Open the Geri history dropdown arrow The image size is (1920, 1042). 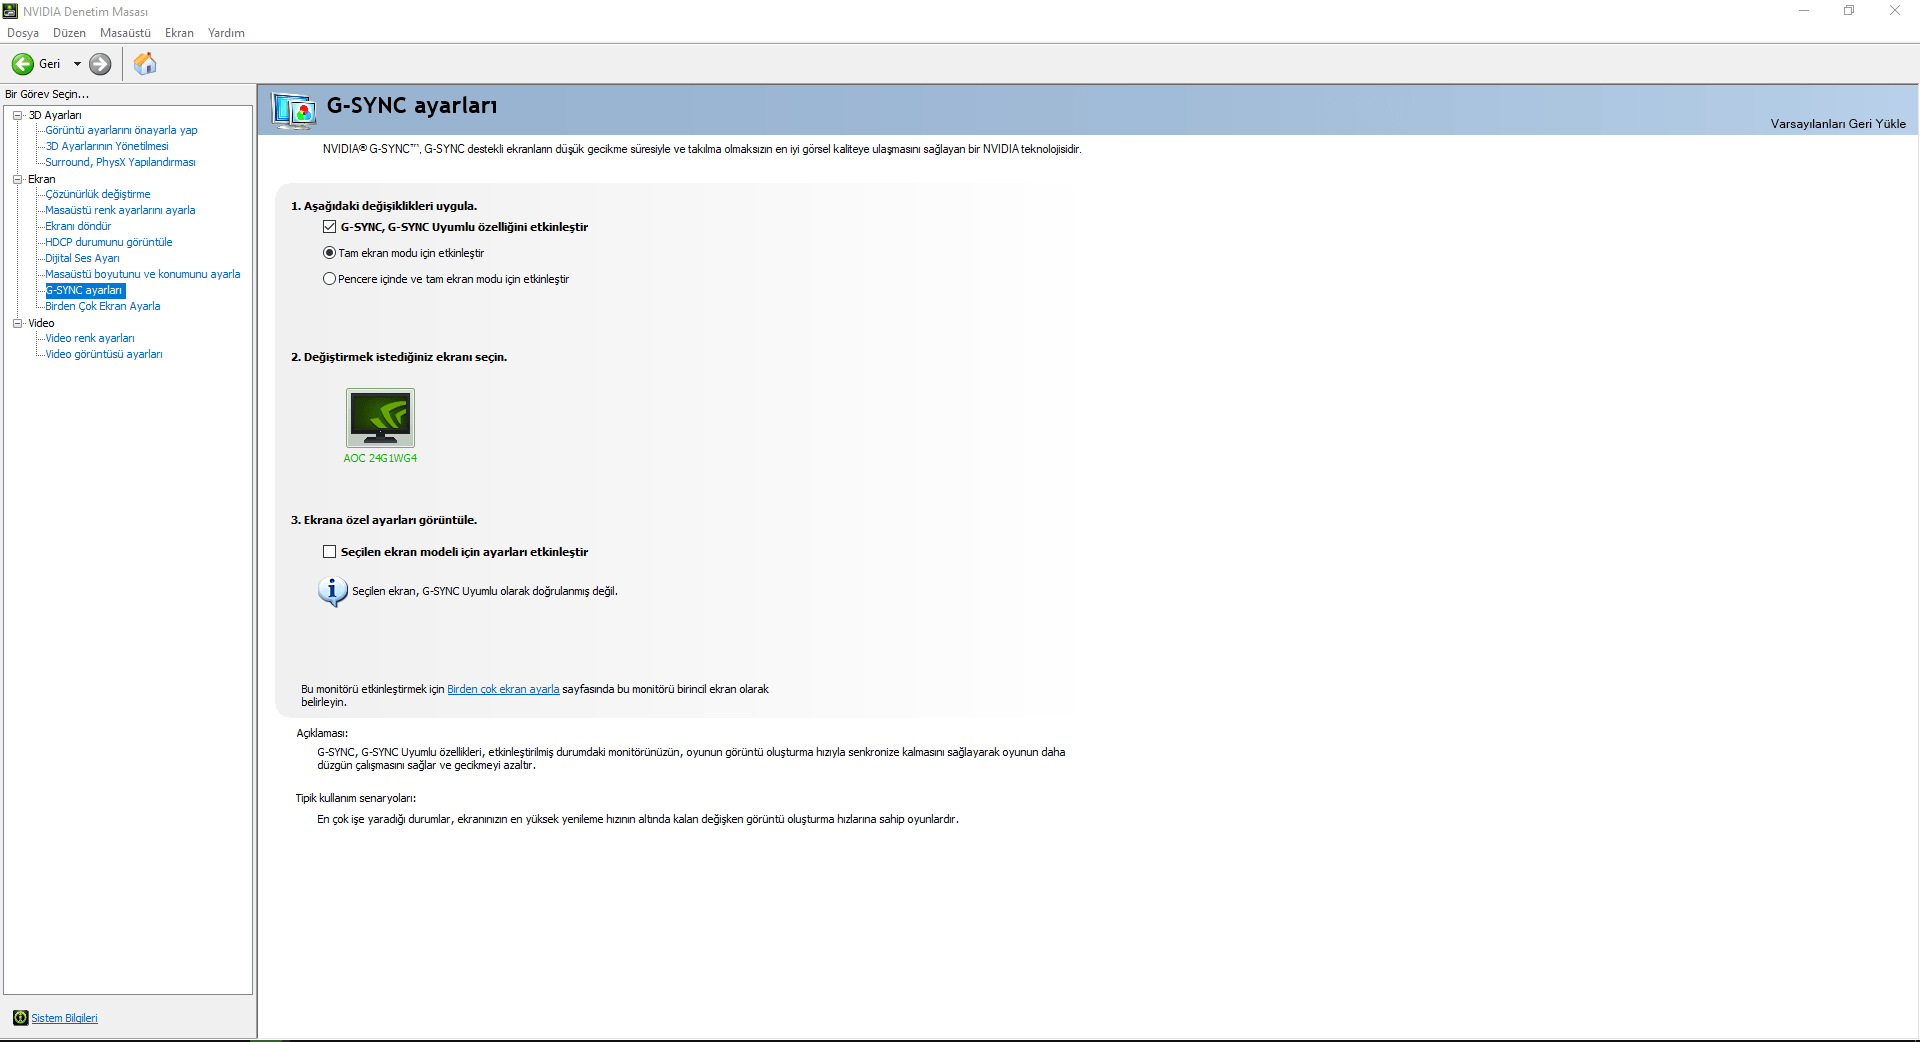[77, 64]
